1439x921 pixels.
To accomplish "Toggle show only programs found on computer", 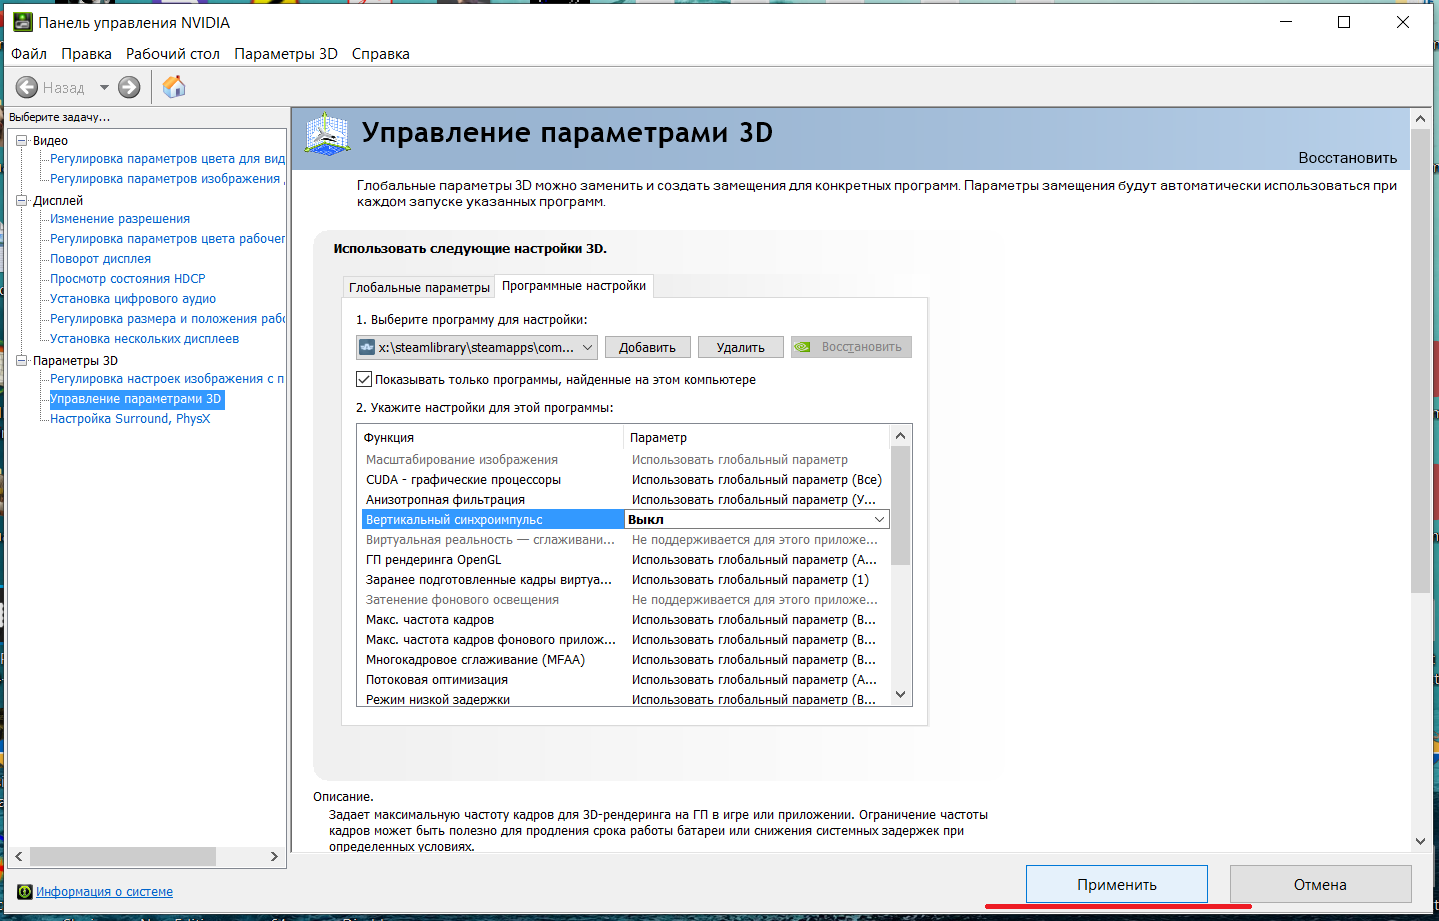I will click(364, 380).
